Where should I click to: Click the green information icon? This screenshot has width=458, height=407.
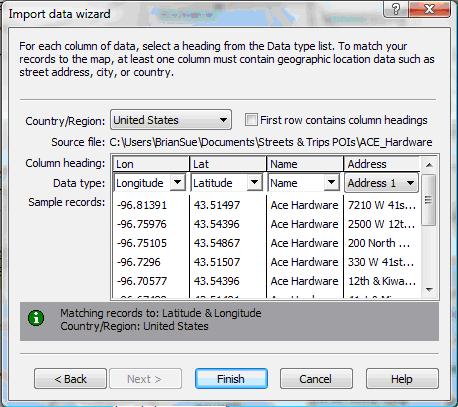tap(36, 318)
